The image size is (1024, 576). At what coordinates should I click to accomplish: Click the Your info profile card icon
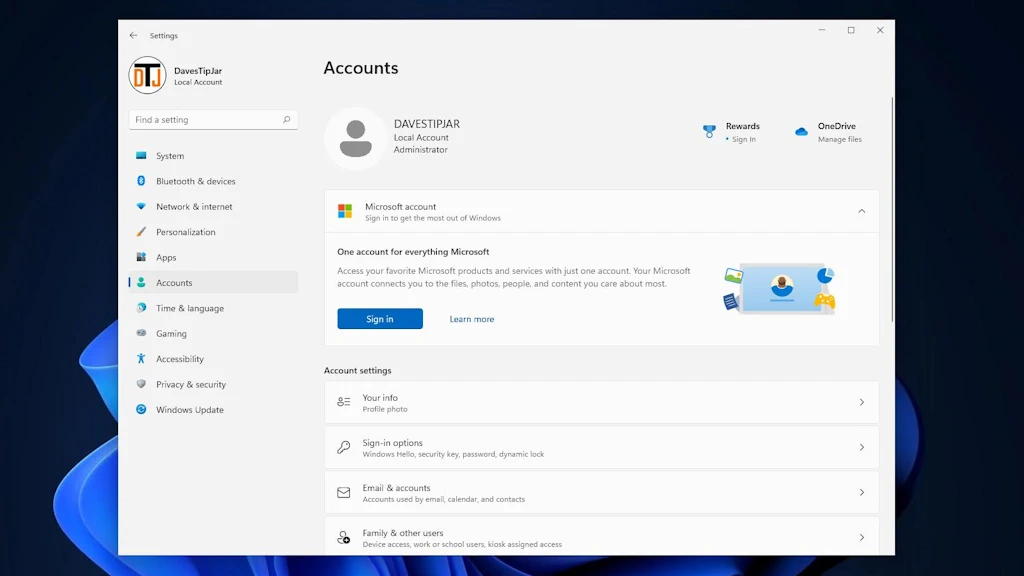tap(344, 402)
